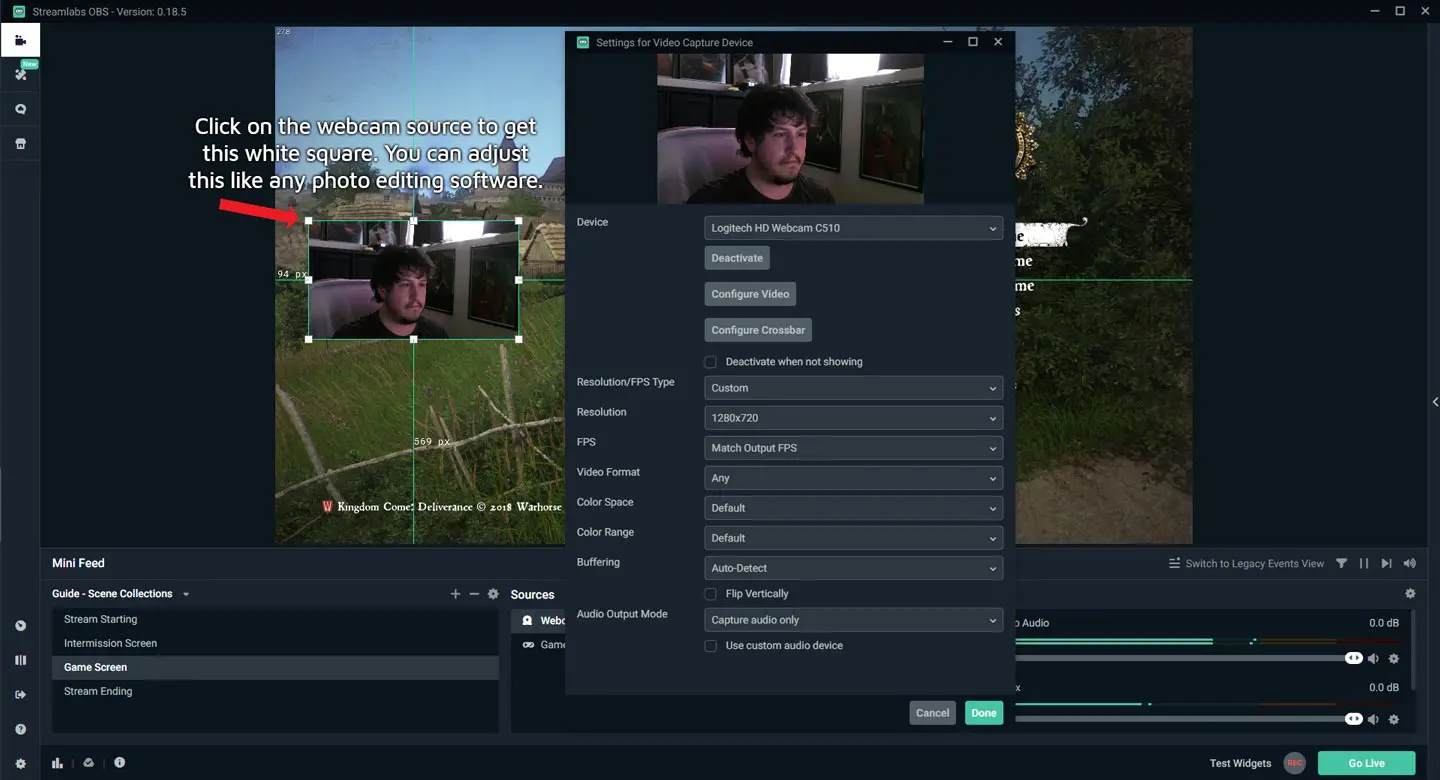1440x780 pixels.
Task: Select the Stream Ending scene
Action: 275,691
